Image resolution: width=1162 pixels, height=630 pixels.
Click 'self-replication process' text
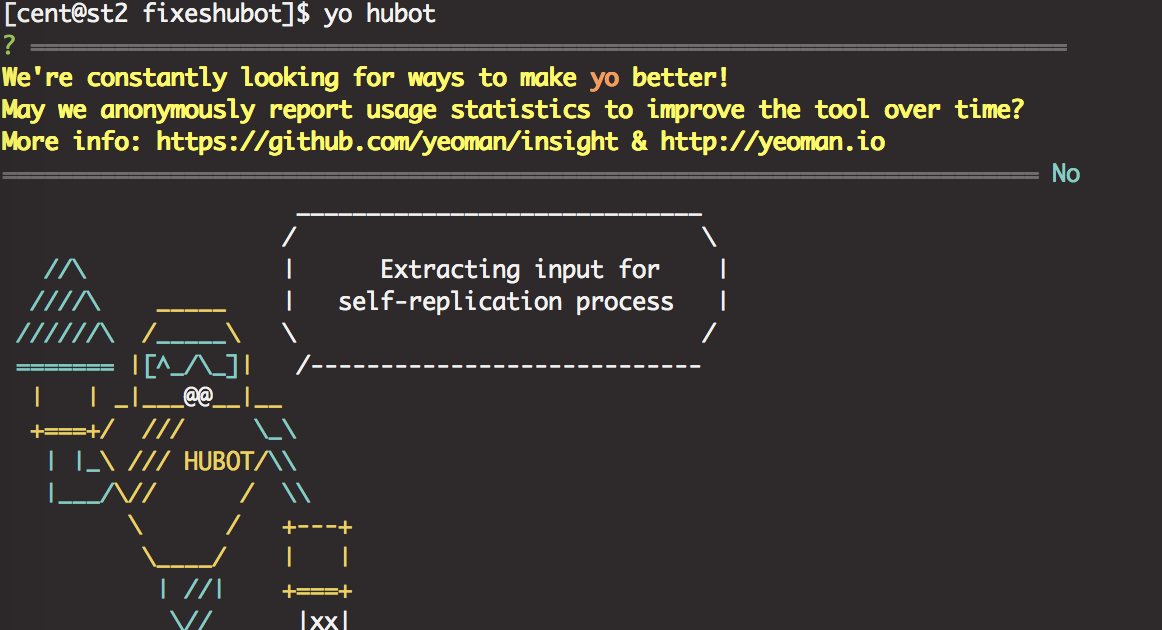point(505,302)
